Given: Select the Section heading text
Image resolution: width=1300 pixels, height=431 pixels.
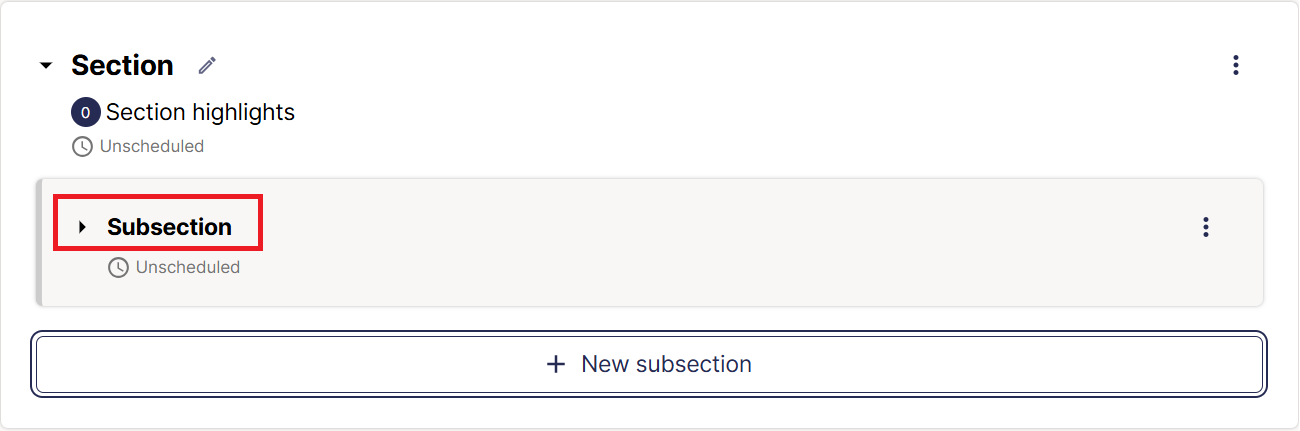Looking at the screenshot, I should [122, 66].
